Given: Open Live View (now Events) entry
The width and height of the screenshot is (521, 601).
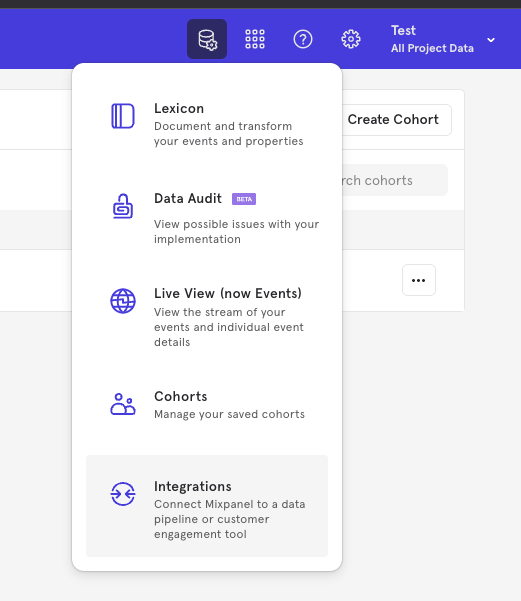Looking at the screenshot, I should coord(207,317).
